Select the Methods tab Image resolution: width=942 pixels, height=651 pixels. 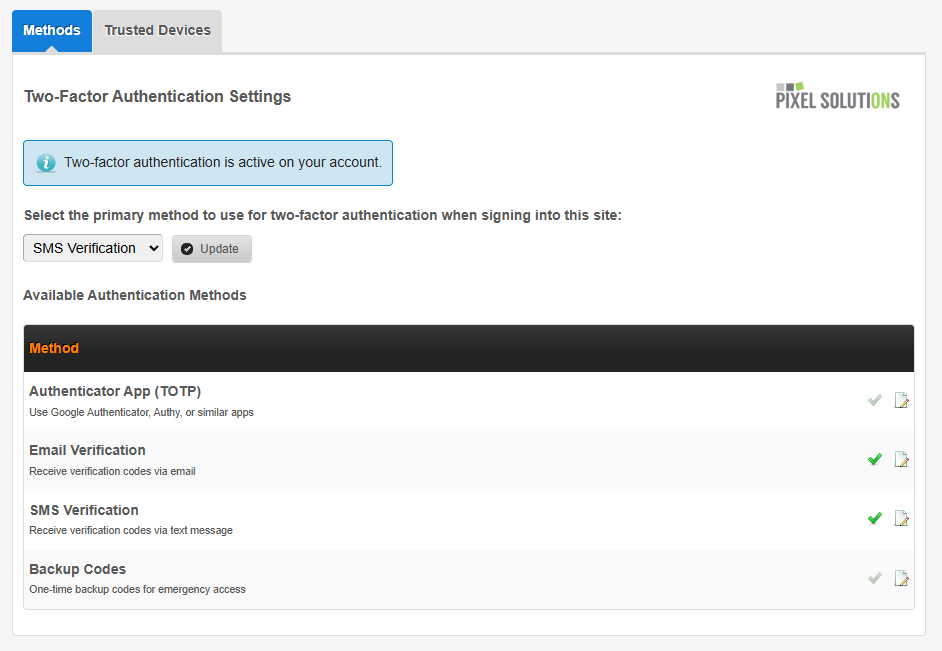click(51, 30)
